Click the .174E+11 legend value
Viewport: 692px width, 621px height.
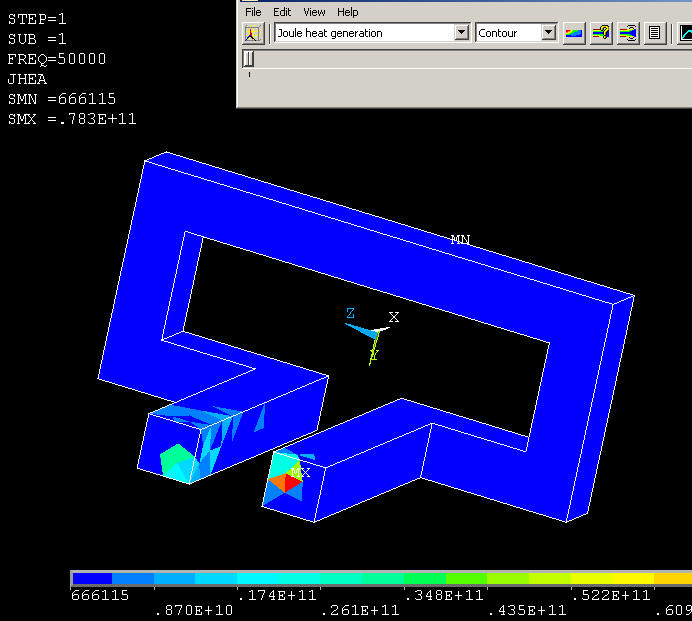pyautogui.click(x=277, y=595)
